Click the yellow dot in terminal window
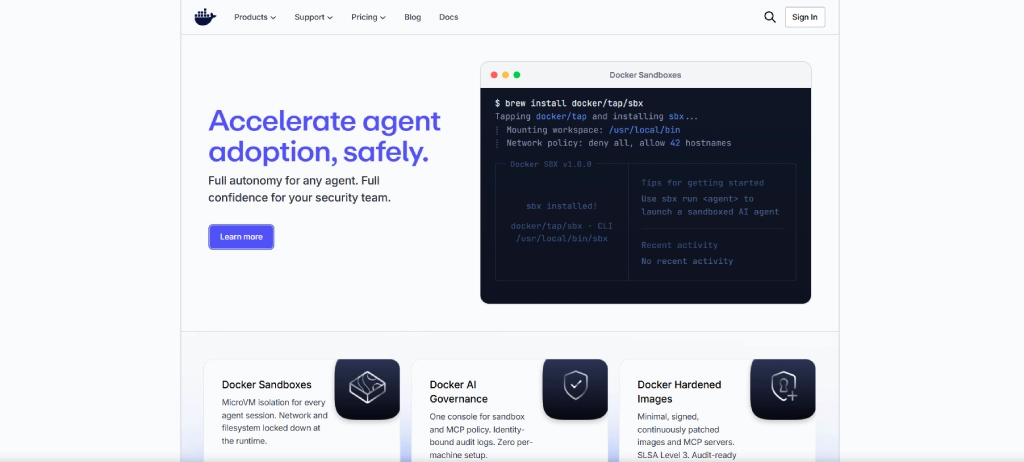Image resolution: width=1024 pixels, height=462 pixels. [505, 75]
